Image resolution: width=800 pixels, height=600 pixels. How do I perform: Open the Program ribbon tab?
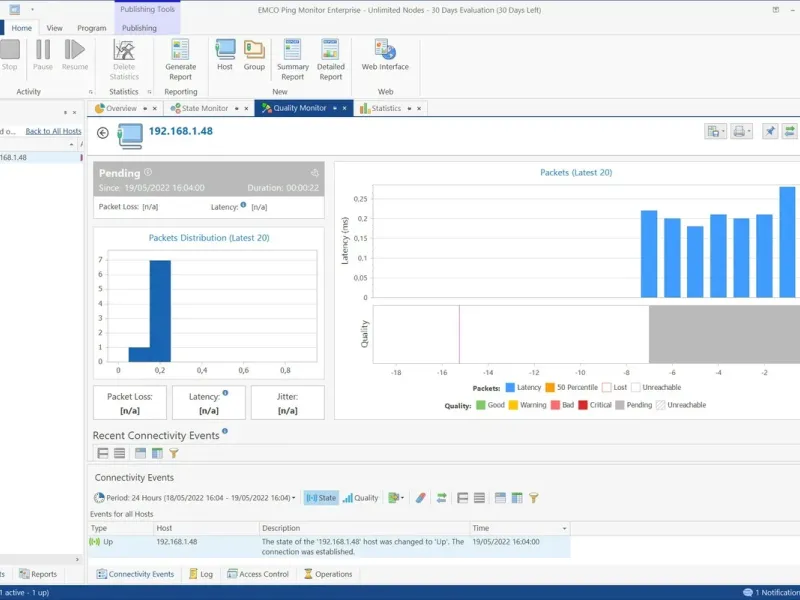(x=92, y=28)
